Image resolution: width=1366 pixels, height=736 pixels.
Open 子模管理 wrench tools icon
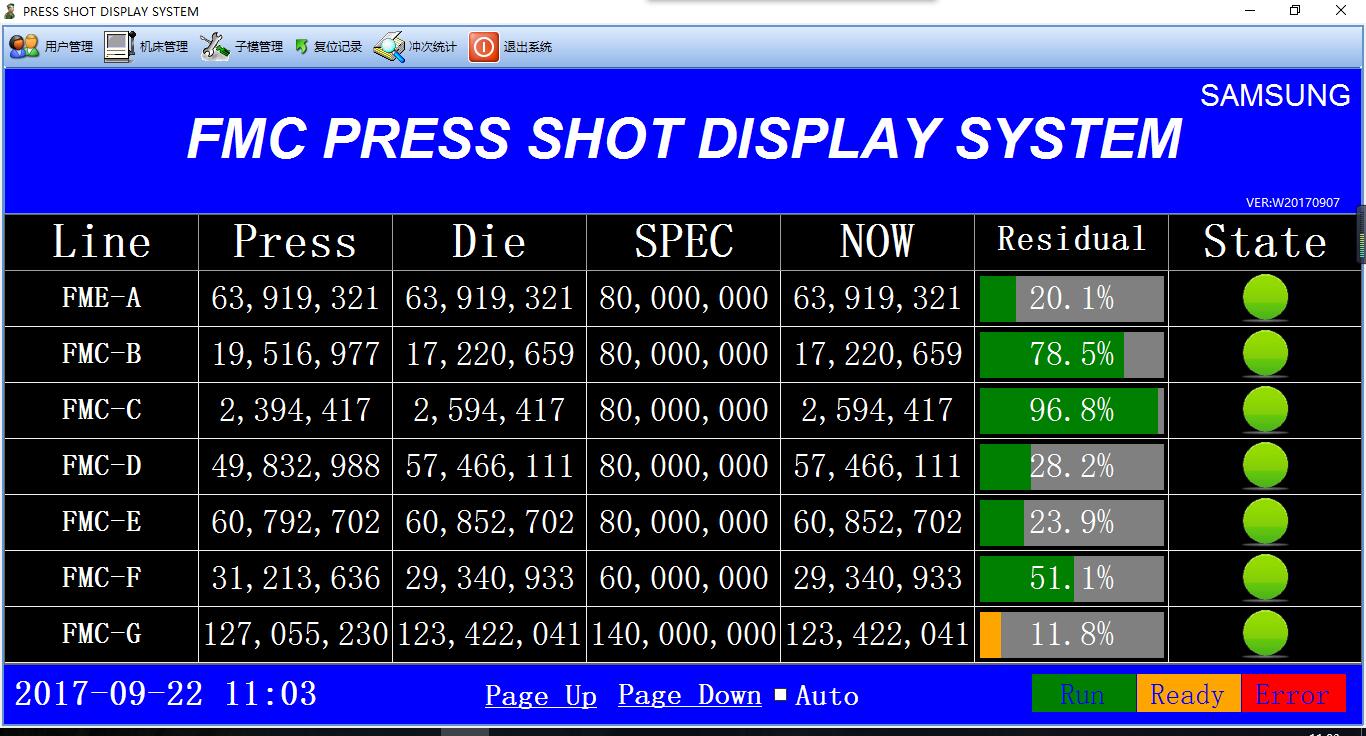pyautogui.click(x=215, y=47)
